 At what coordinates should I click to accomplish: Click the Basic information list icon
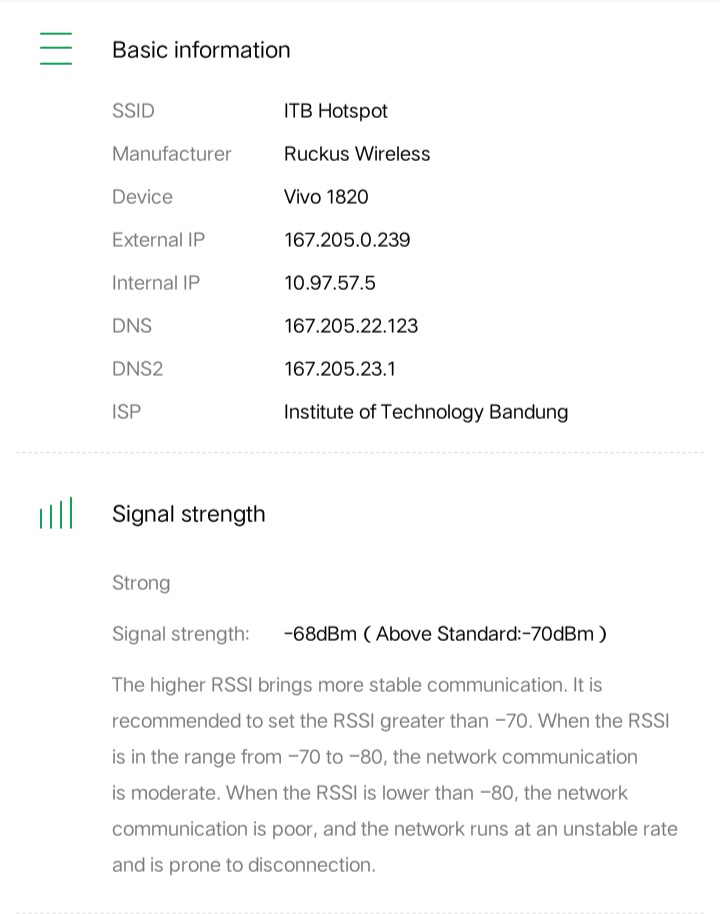[x=56, y=48]
